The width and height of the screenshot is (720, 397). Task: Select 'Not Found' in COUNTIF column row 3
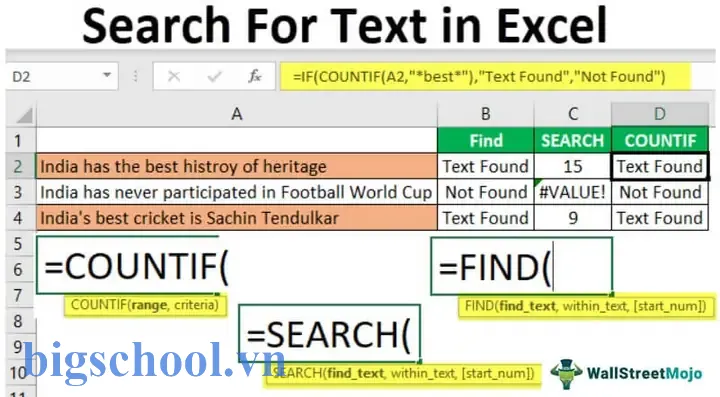660,192
